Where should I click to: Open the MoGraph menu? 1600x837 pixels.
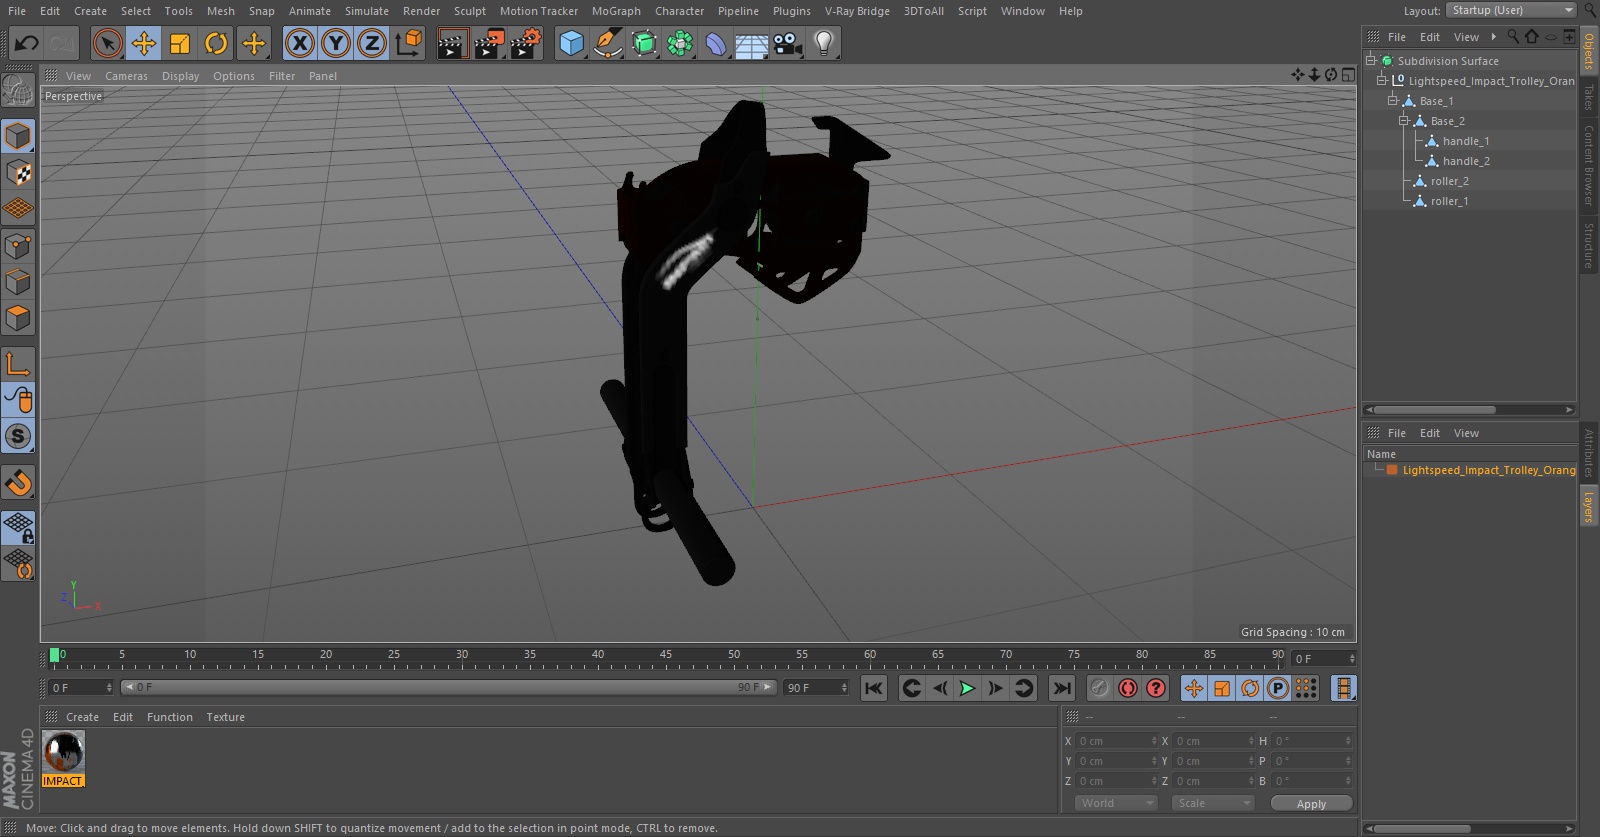click(616, 11)
